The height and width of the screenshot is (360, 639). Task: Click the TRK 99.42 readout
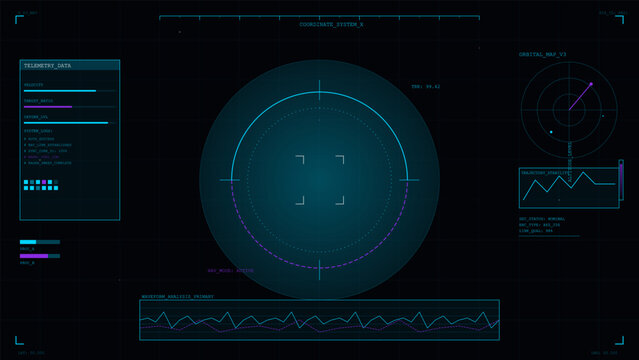coord(425,86)
